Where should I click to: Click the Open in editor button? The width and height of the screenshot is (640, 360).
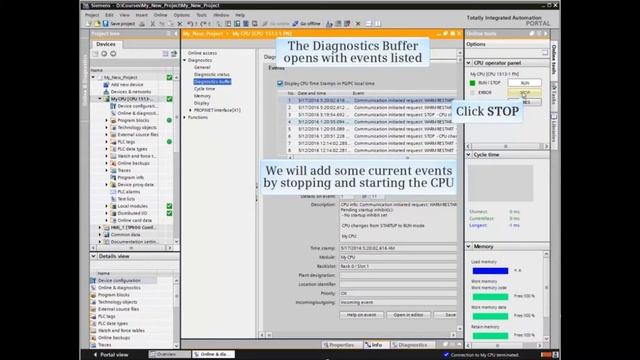[x=409, y=315]
